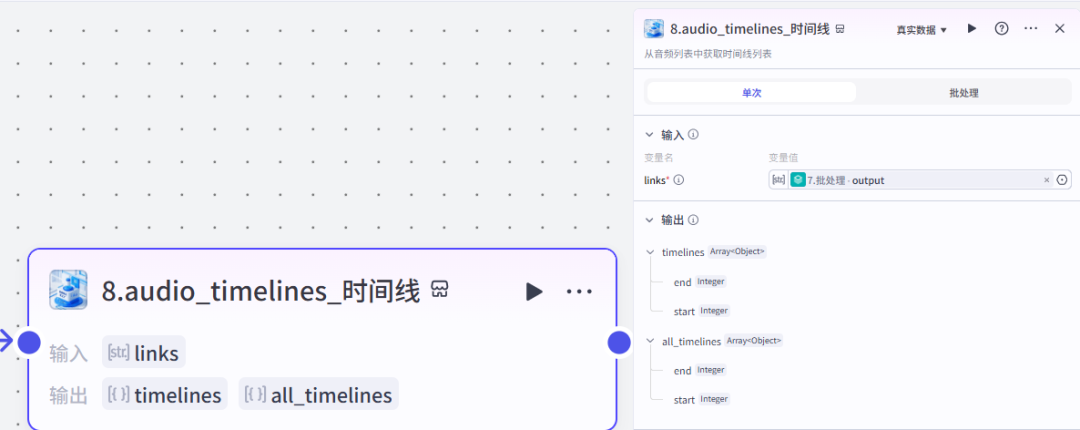Open the variable selector icon at the field end

click(1062, 180)
